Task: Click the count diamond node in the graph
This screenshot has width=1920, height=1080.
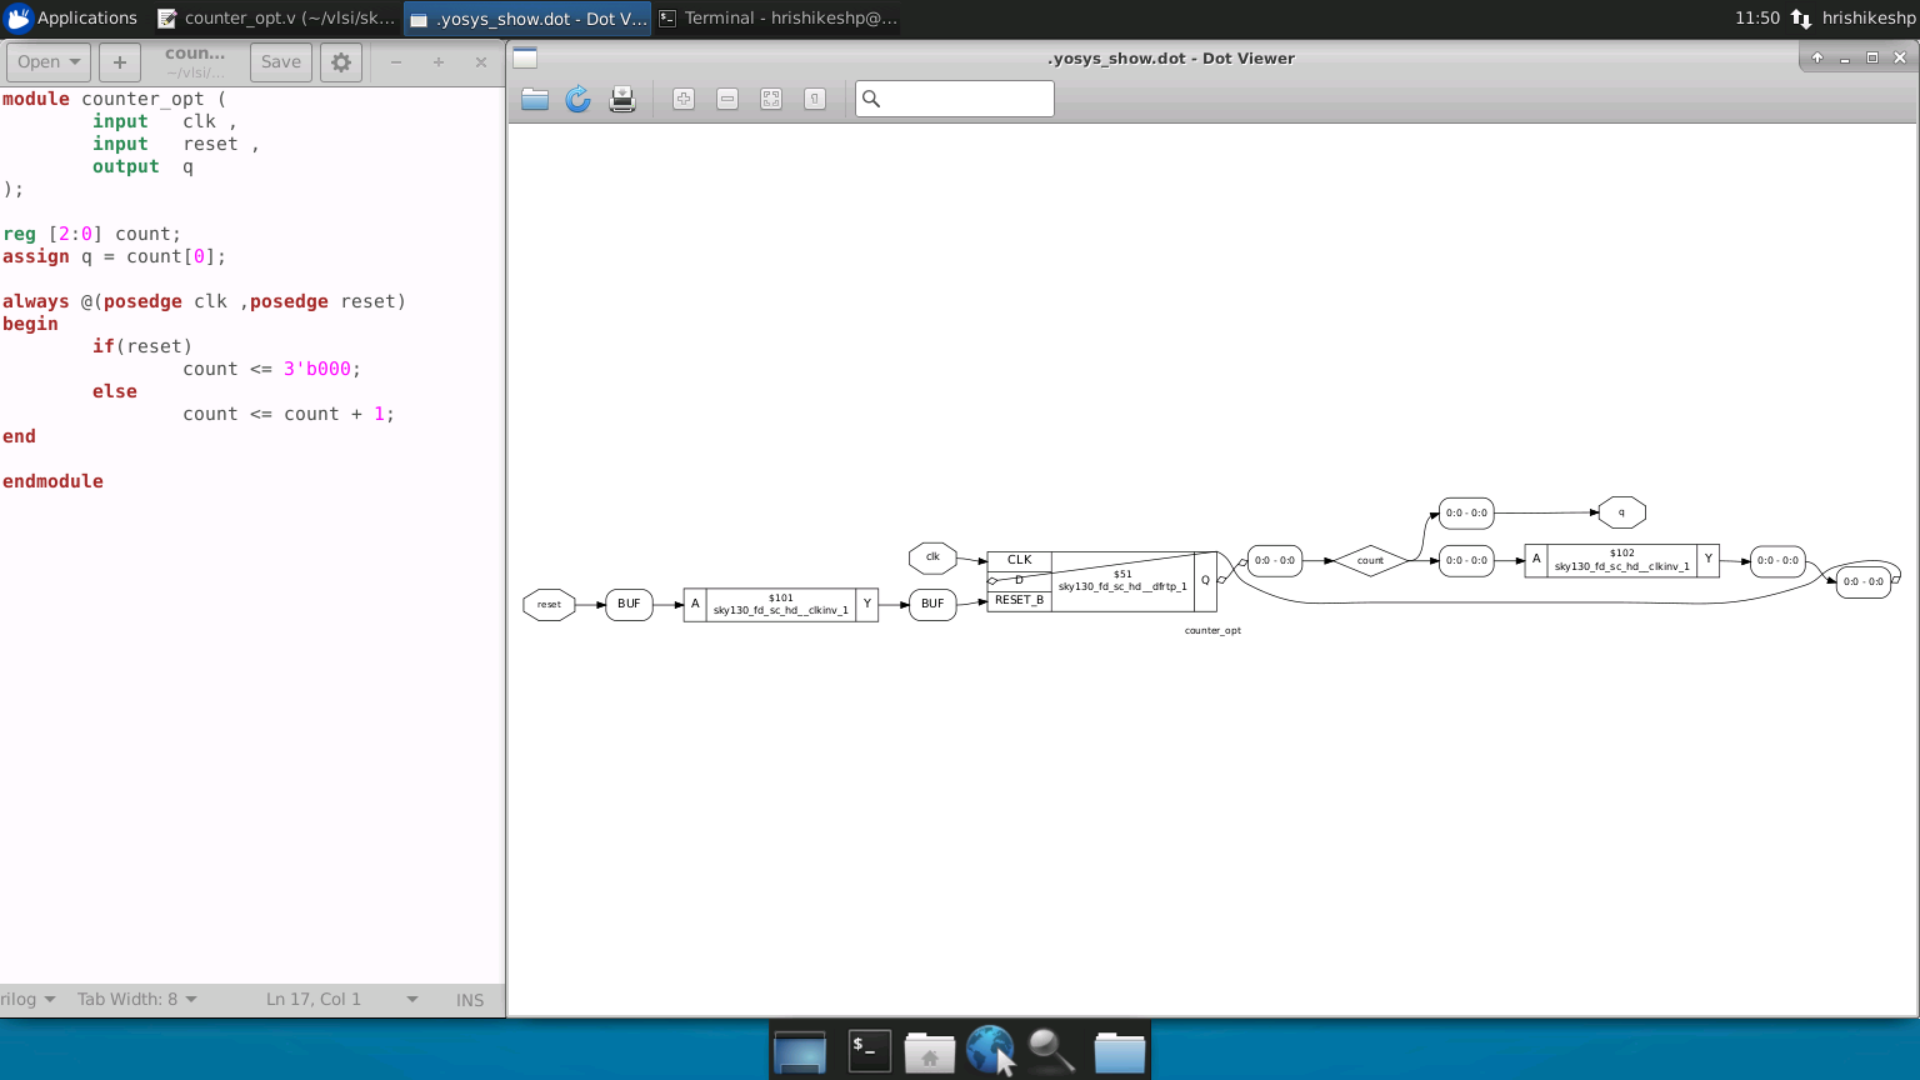Action: coord(1370,561)
